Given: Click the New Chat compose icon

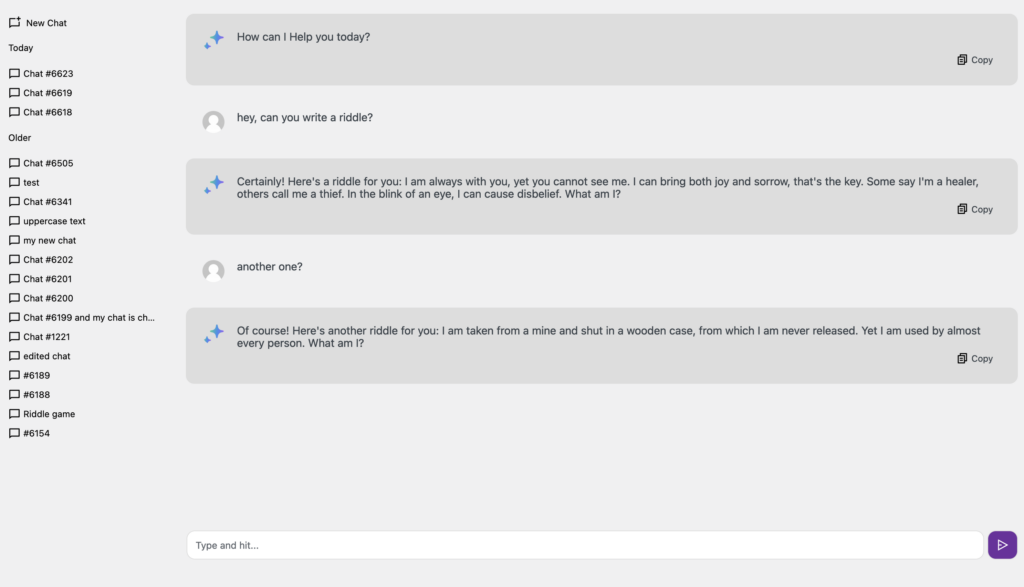Looking at the screenshot, I should coord(15,22).
